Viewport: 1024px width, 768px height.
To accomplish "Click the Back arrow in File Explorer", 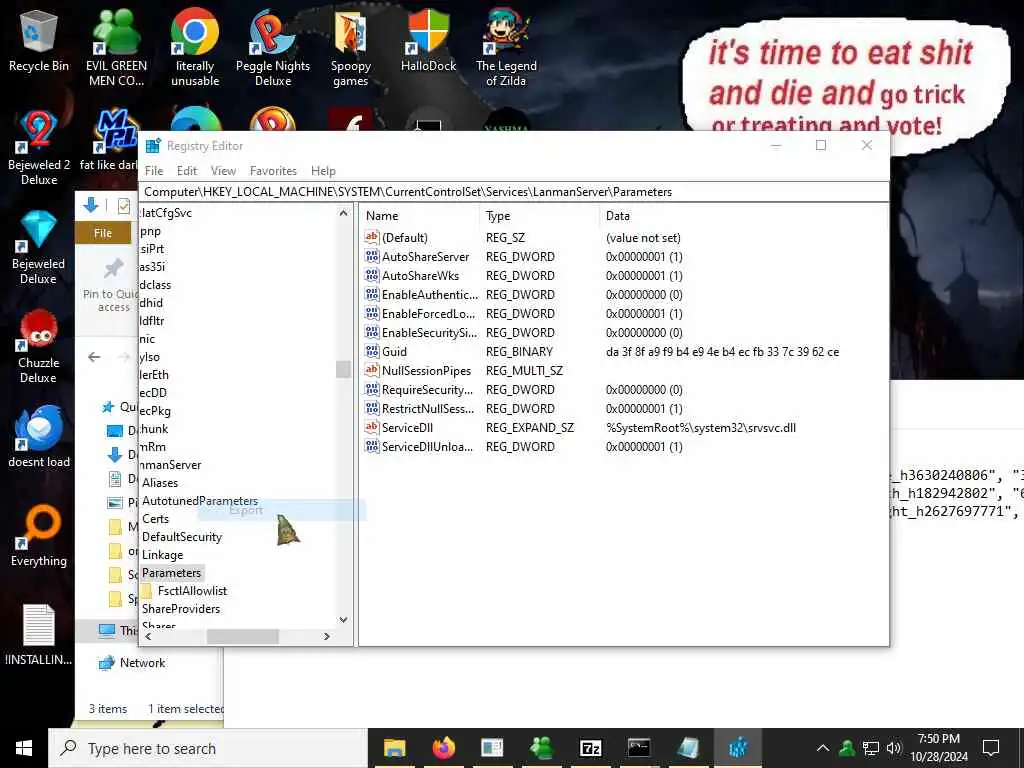I will tap(94, 357).
